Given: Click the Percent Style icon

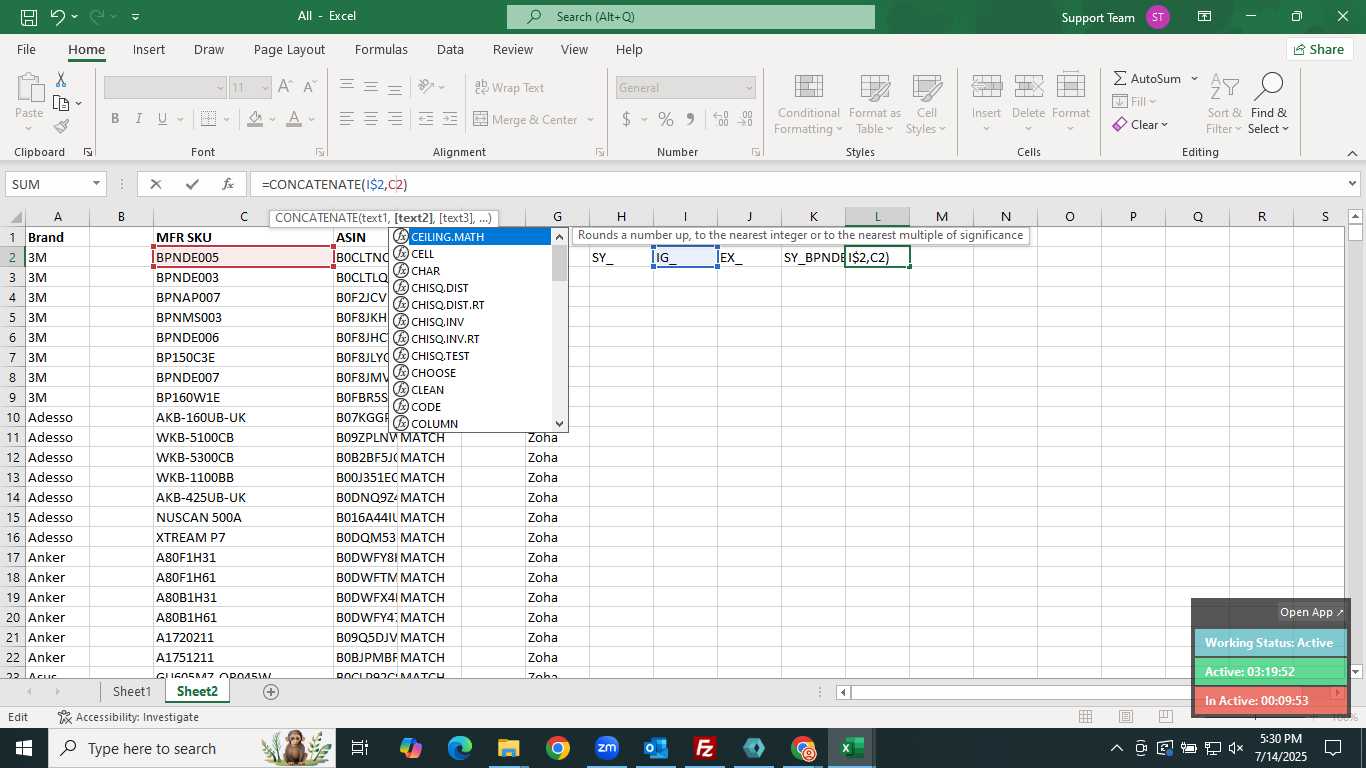Looking at the screenshot, I should pyautogui.click(x=665, y=119).
